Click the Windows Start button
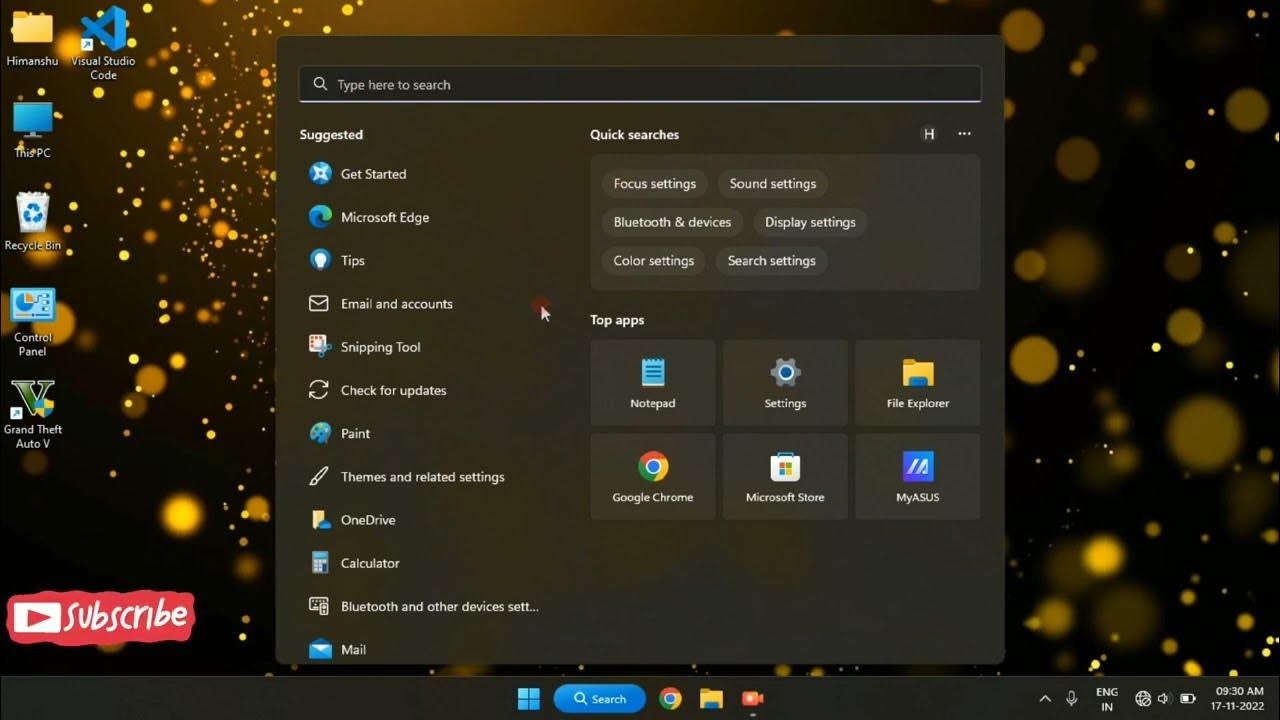This screenshot has width=1280, height=720. pyautogui.click(x=529, y=699)
